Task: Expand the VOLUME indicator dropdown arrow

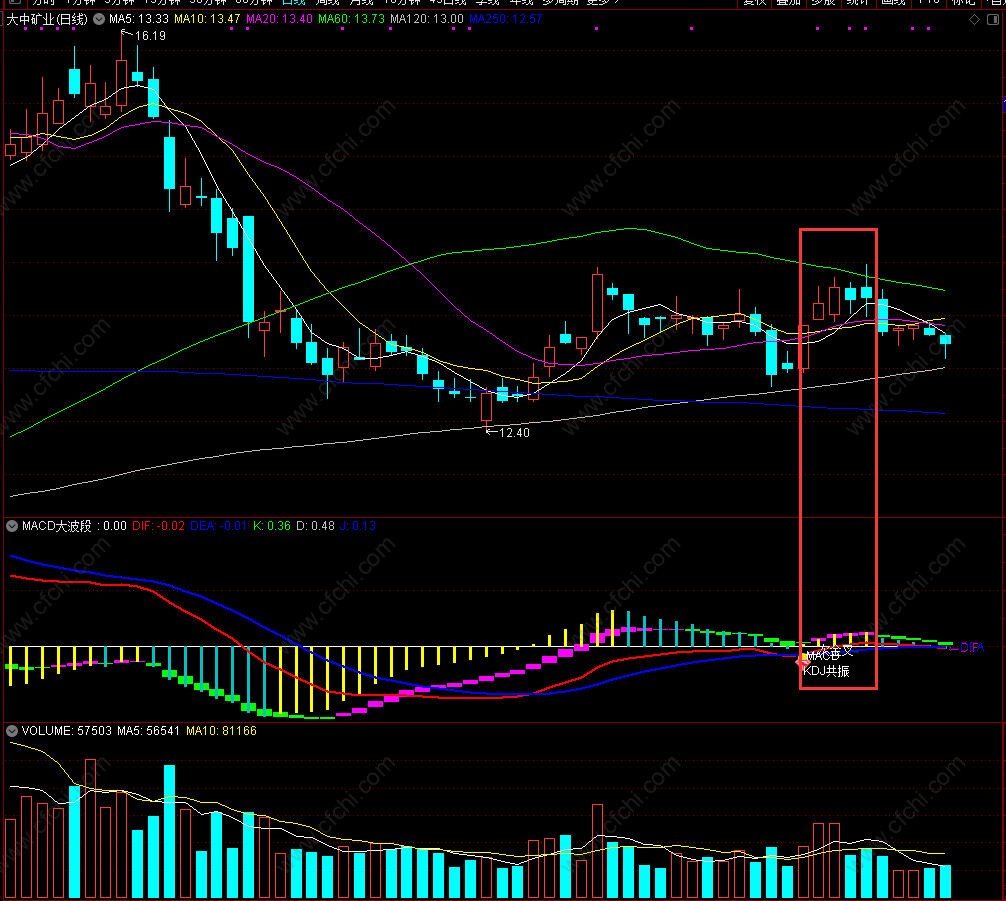Action: tap(12, 731)
